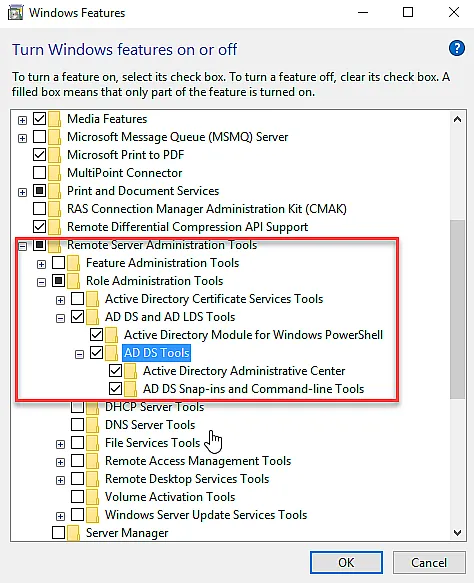474x583 pixels.
Task: Check the DNS Server Tools checkbox
Action: pos(77,424)
